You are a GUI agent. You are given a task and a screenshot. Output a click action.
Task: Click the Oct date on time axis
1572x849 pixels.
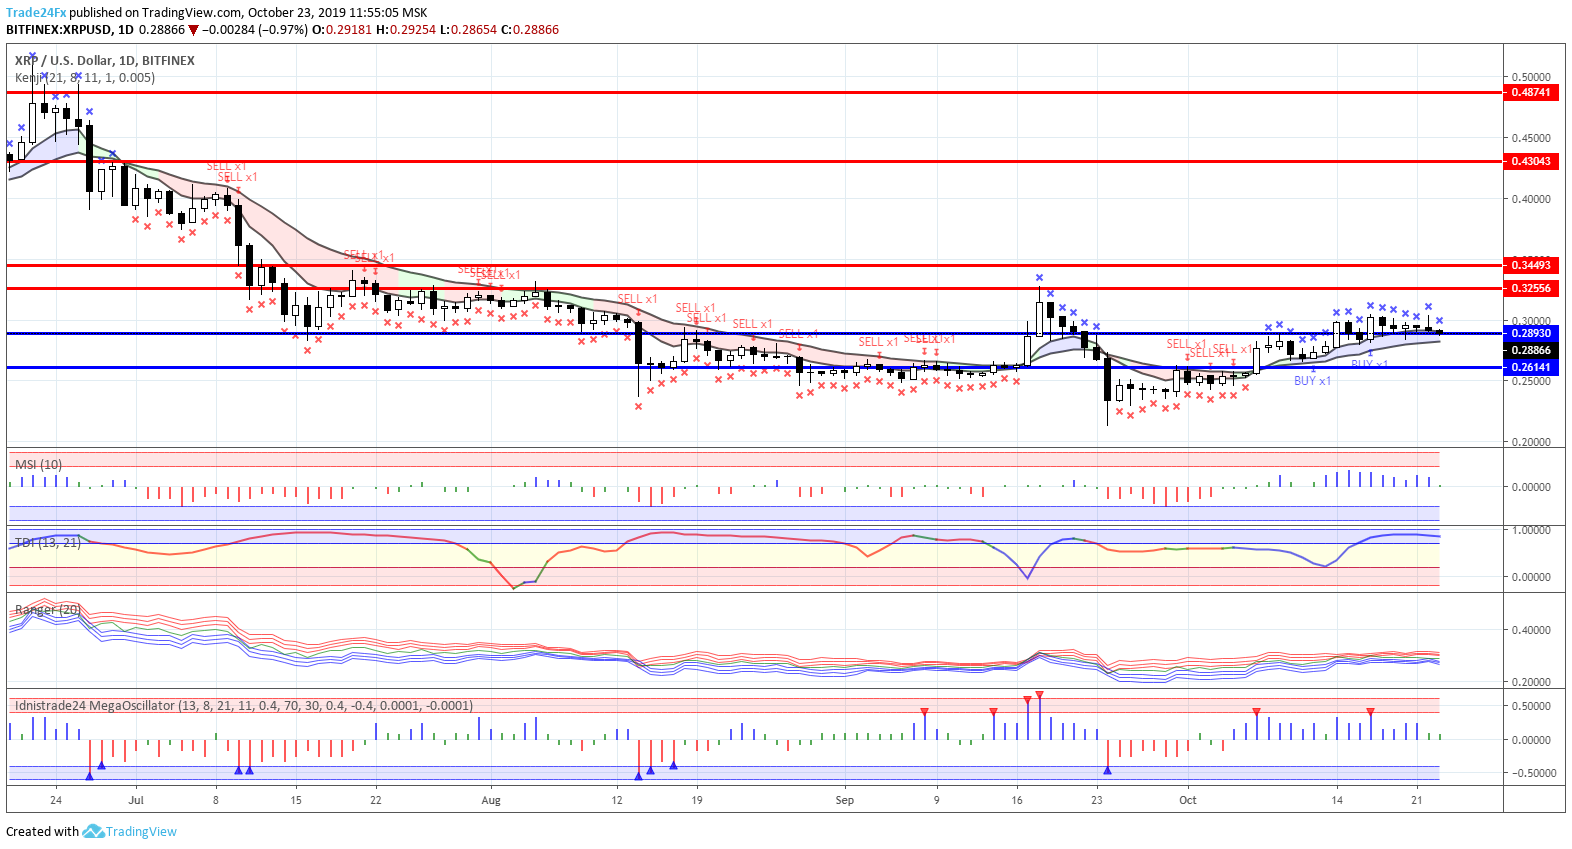point(1188,800)
